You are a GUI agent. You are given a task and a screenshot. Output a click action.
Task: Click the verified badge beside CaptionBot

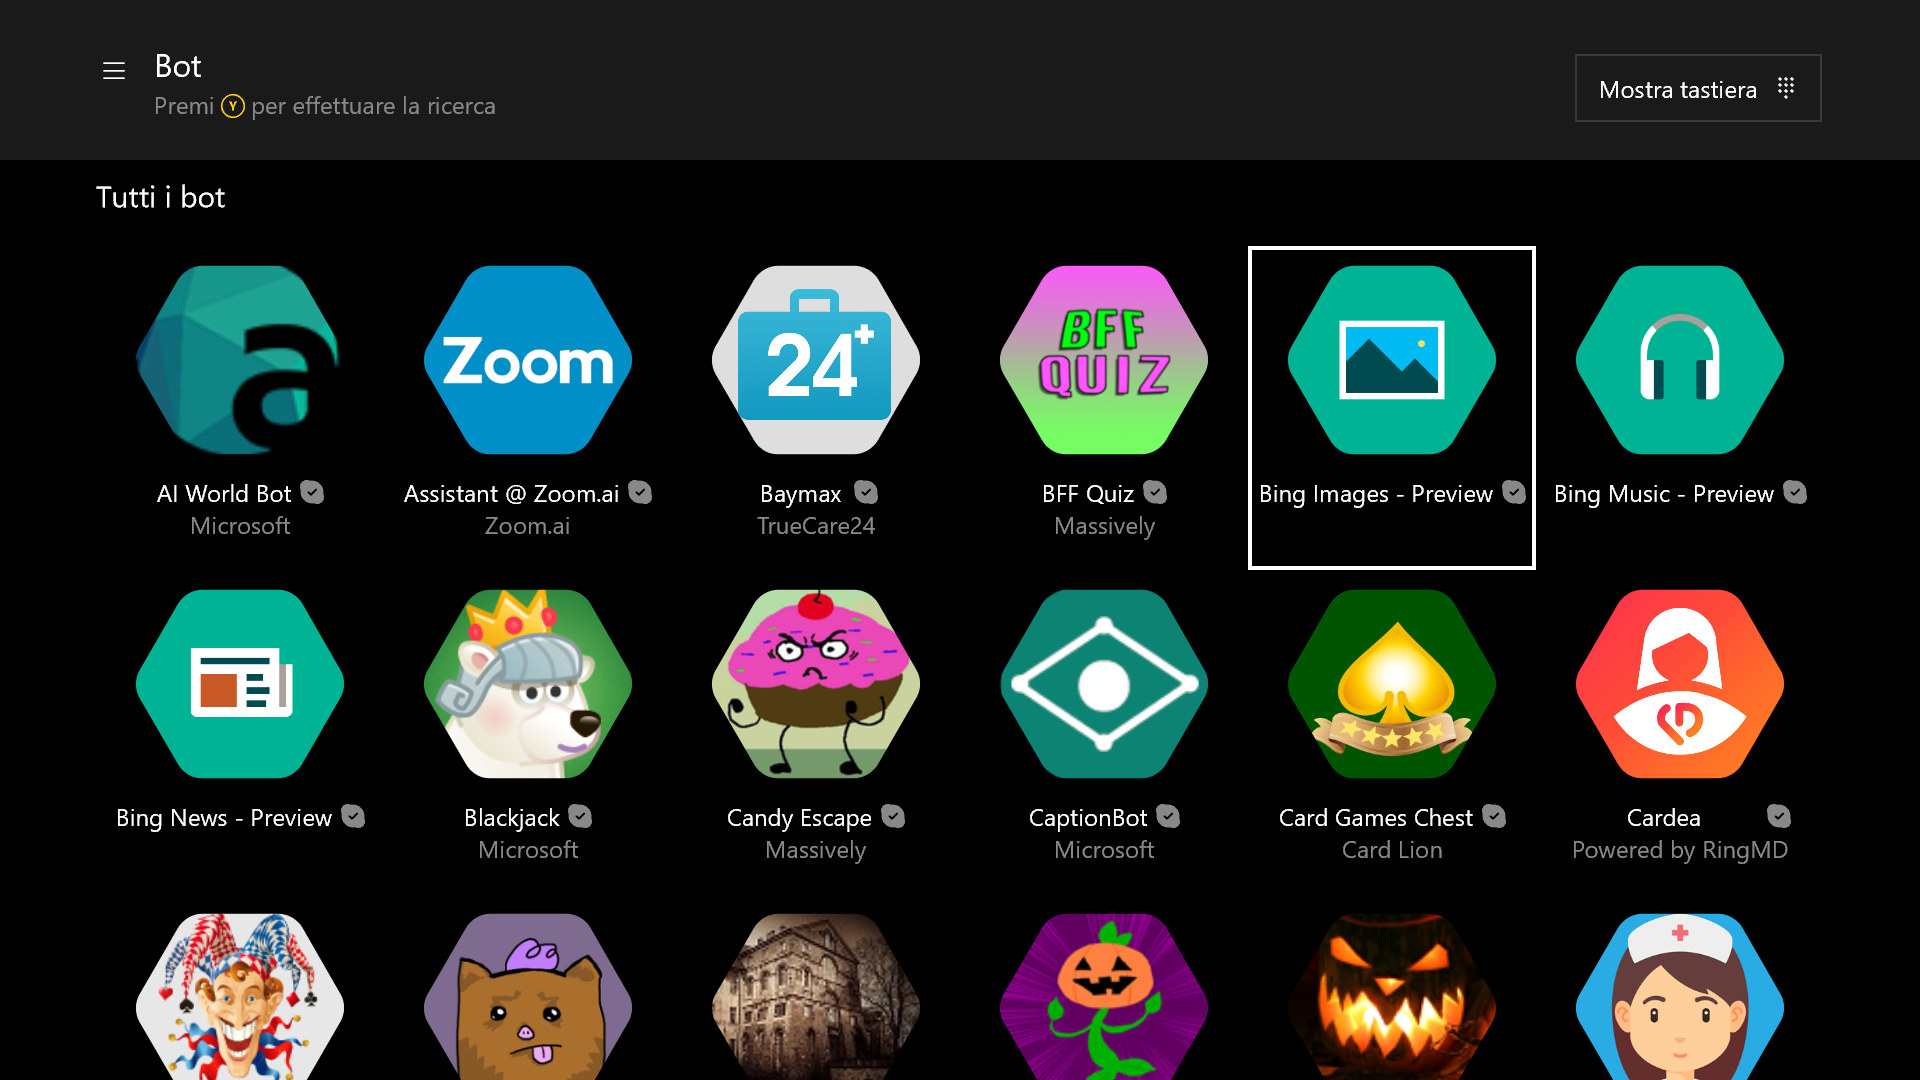coord(1168,816)
